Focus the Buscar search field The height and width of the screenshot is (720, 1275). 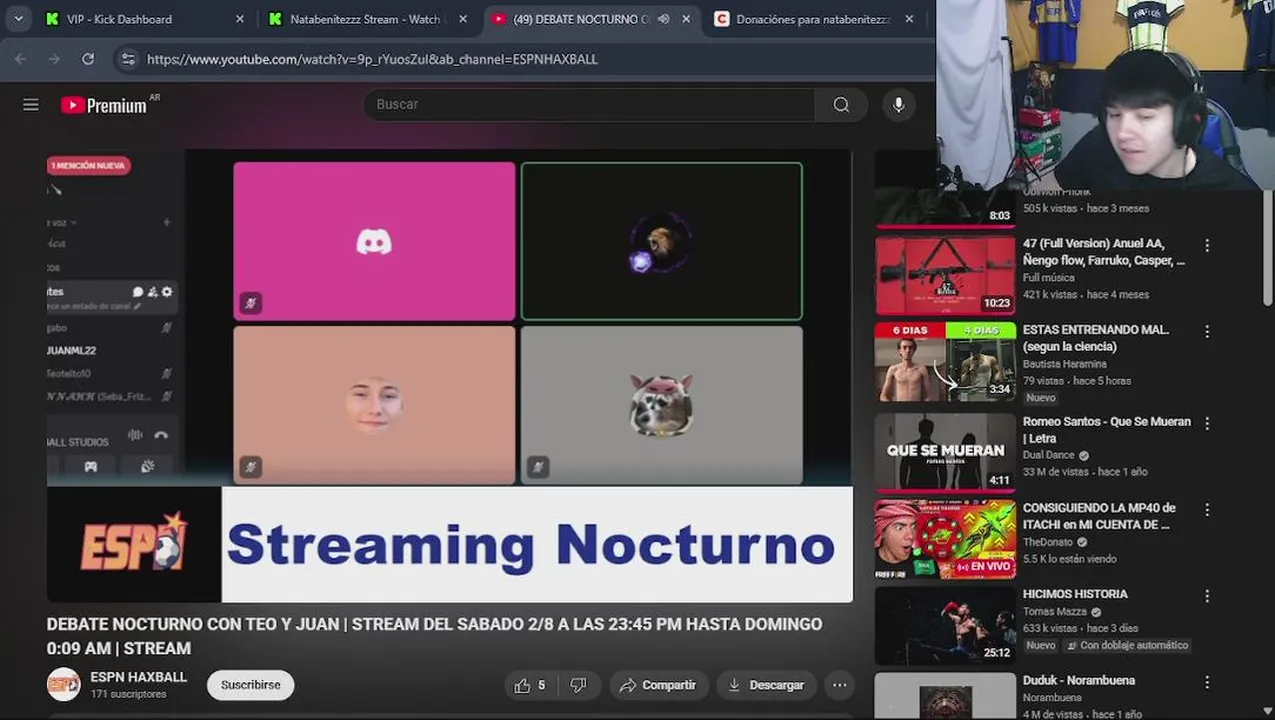pyautogui.click(x=589, y=104)
